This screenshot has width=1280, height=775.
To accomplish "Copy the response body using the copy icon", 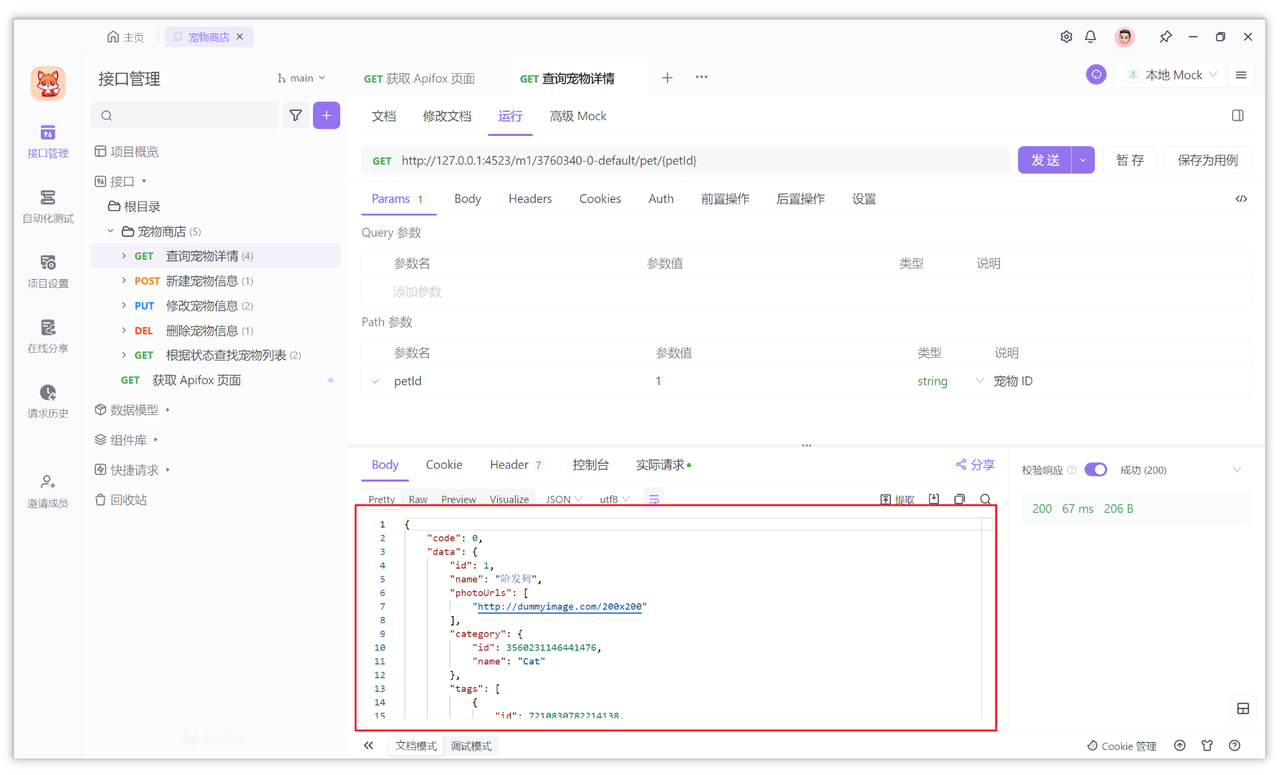I will [x=958, y=498].
